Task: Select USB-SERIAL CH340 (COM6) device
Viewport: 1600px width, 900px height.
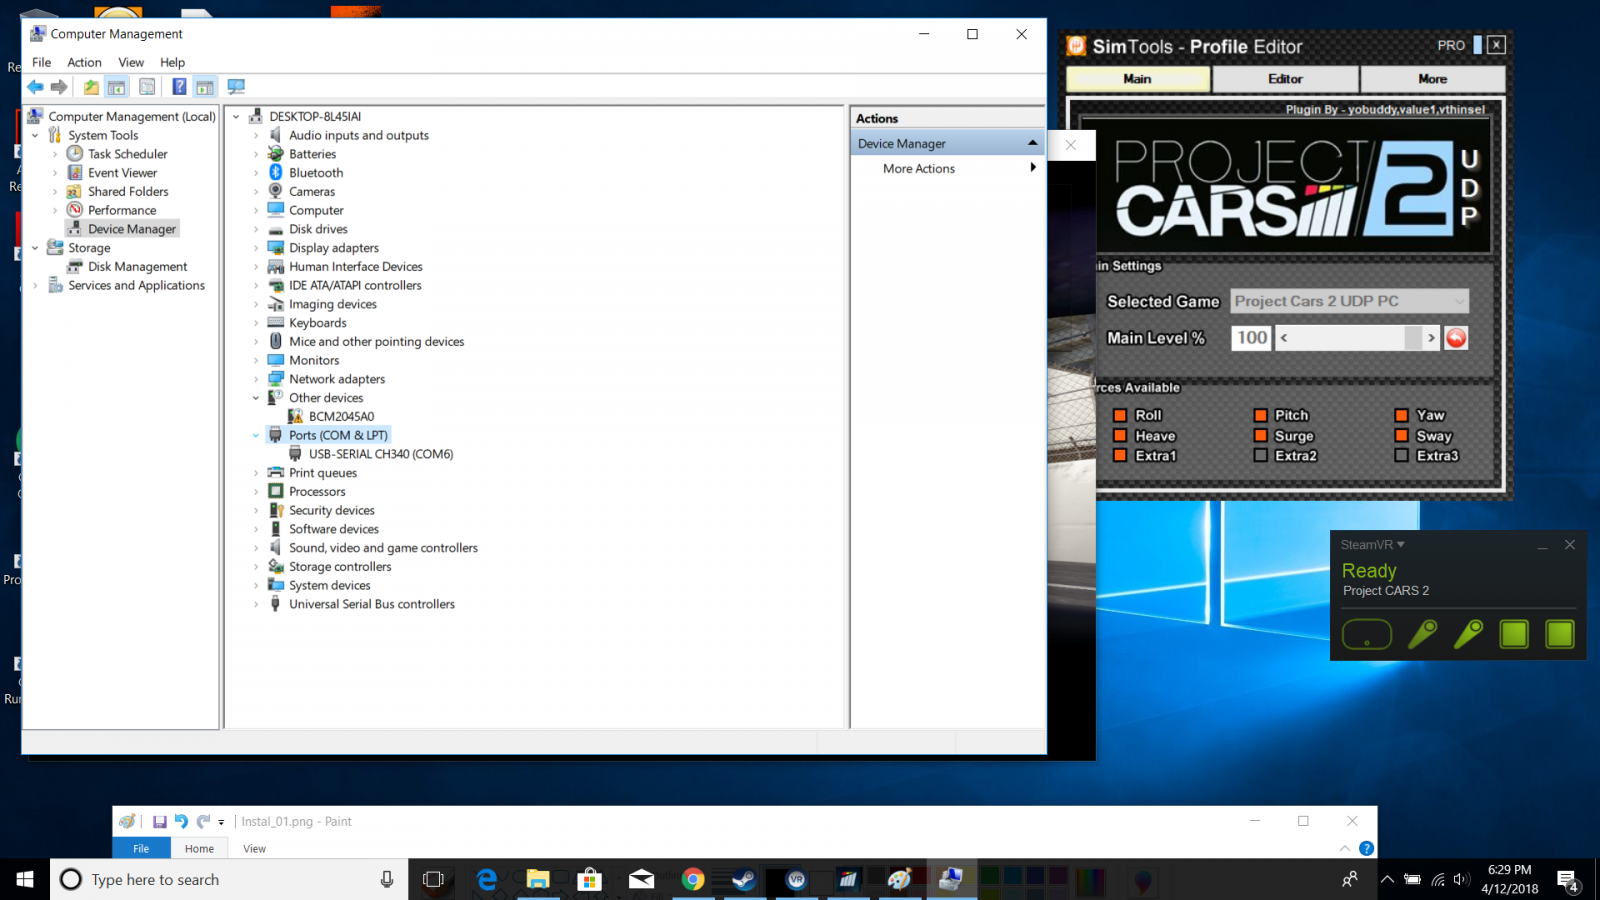Action: (380, 454)
